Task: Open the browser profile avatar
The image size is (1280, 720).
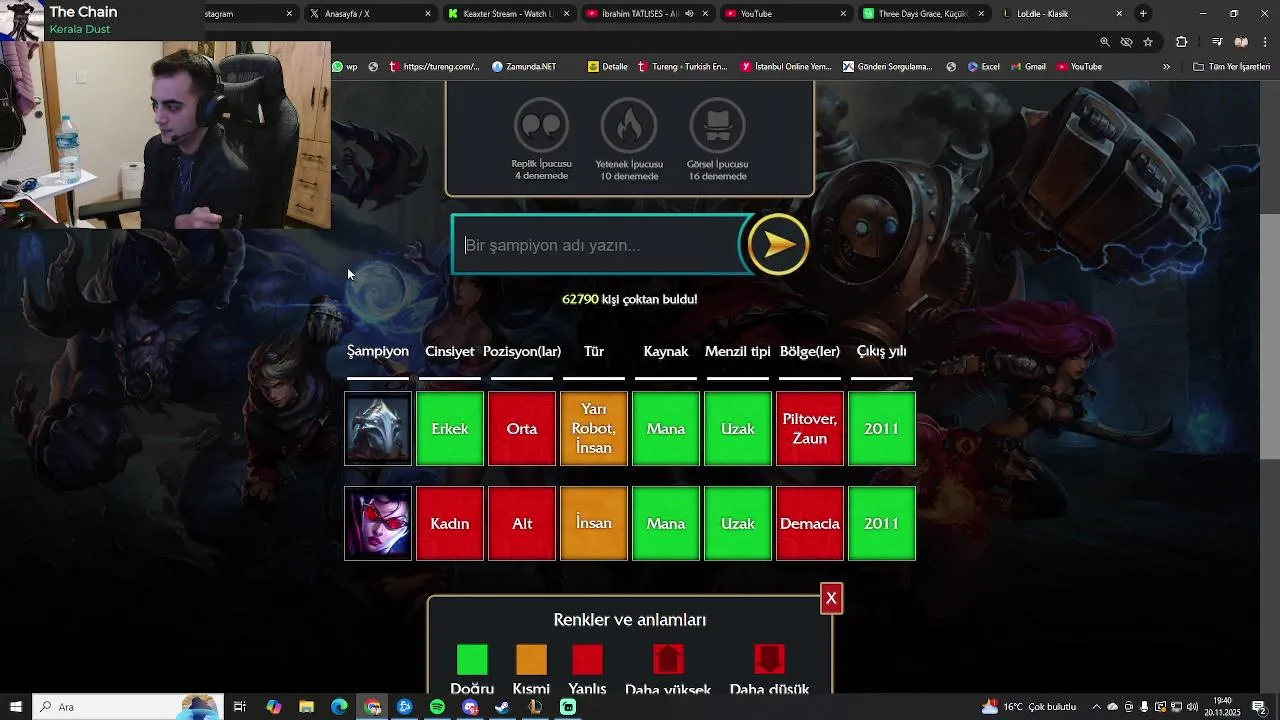Action: click(1241, 42)
